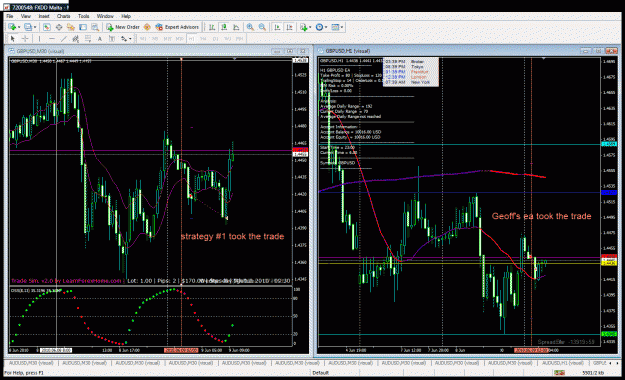The height and width of the screenshot is (380, 625).
Task: Open the Insert menu
Action: point(44,16)
